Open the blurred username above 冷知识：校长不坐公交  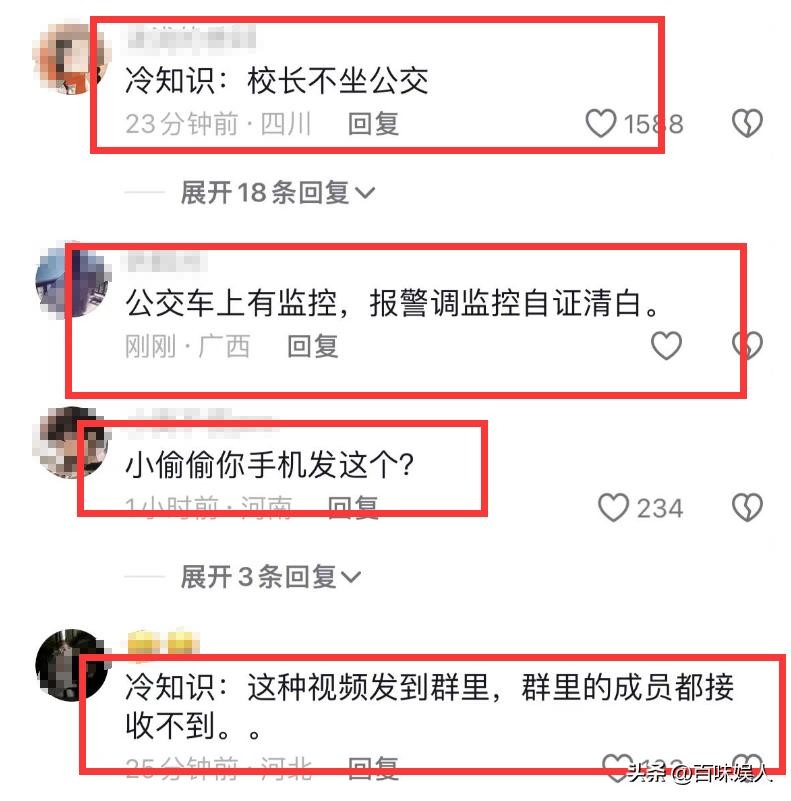(190, 37)
